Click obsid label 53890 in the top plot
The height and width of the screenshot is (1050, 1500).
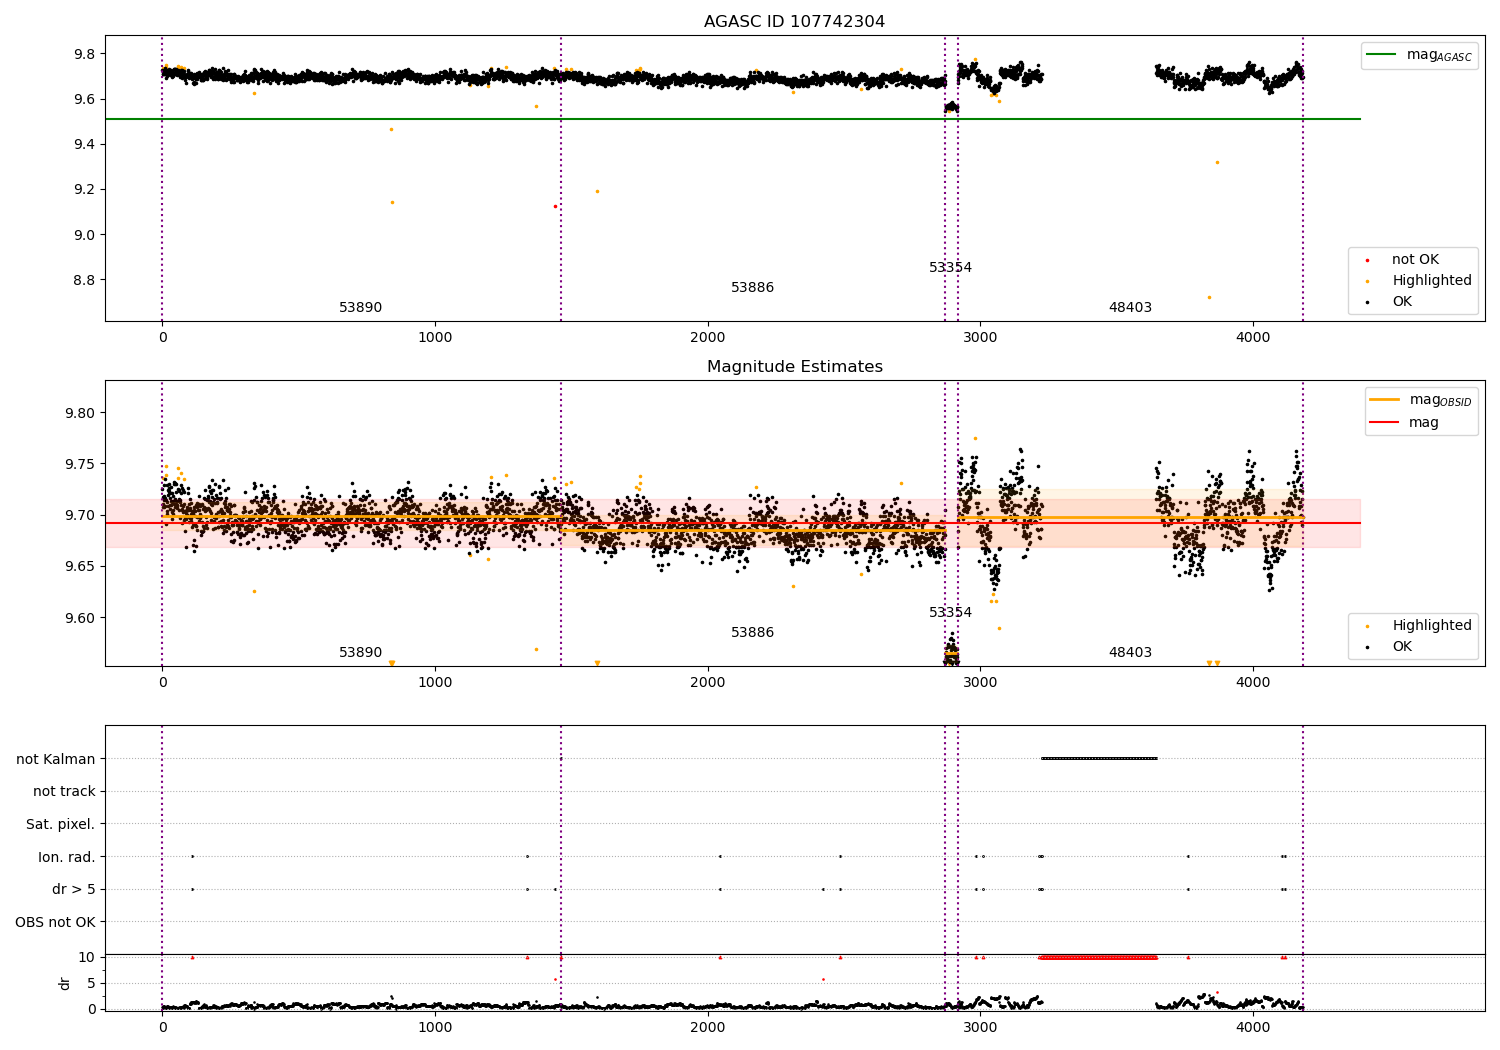(x=360, y=308)
